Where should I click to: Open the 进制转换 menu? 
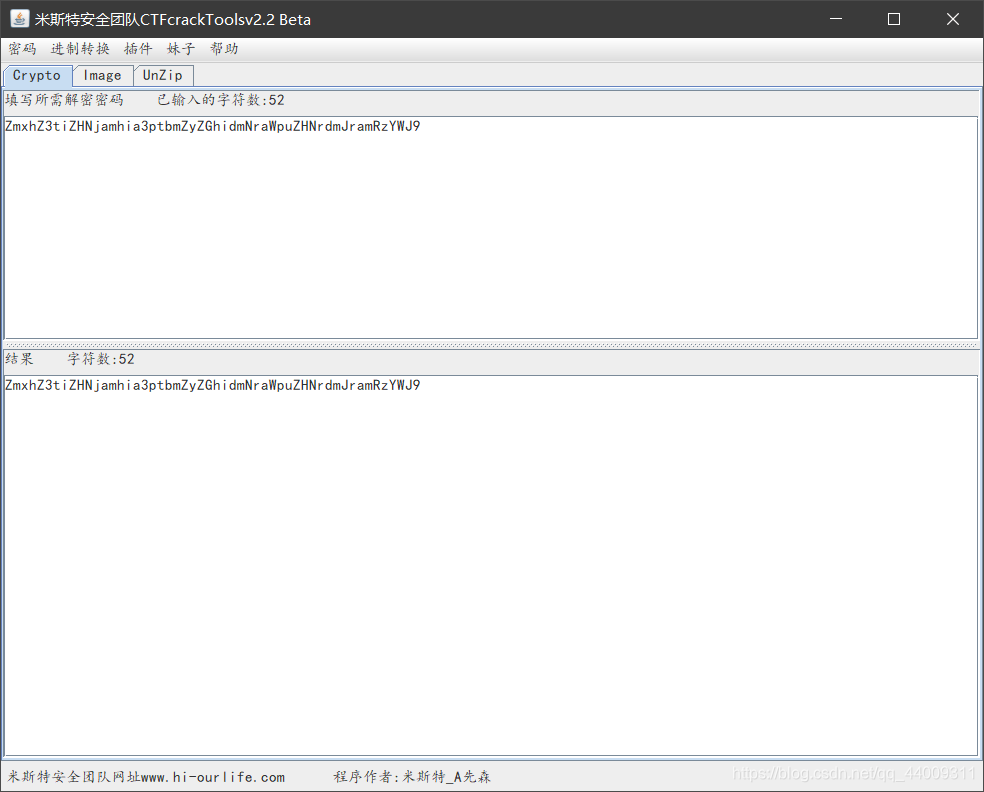[x=80, y=49]
